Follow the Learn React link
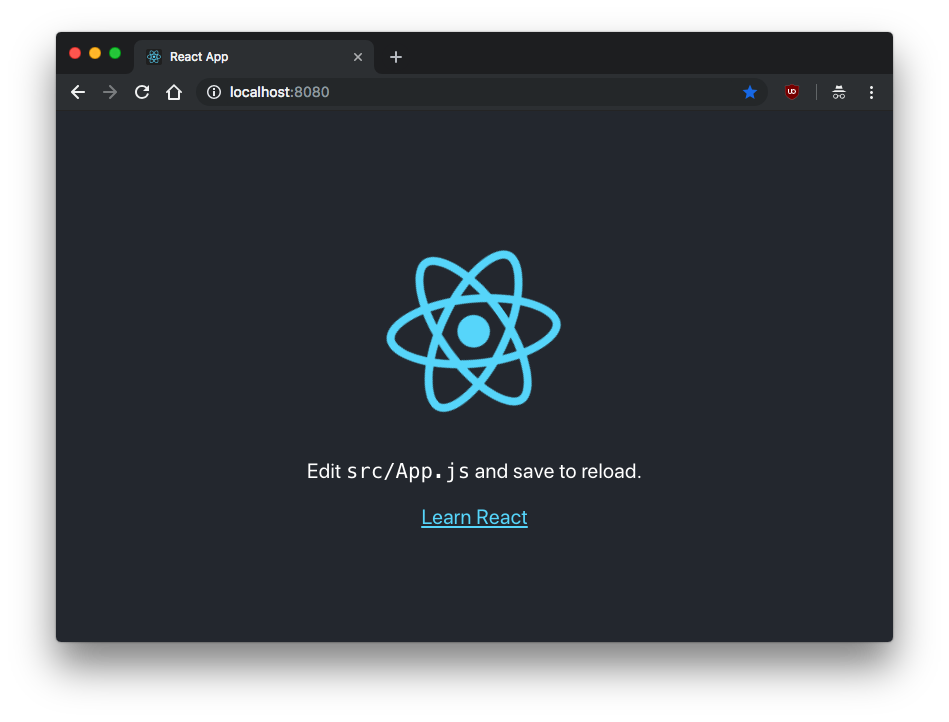Viewport: 949px width, 722px height. pos(474,517)
